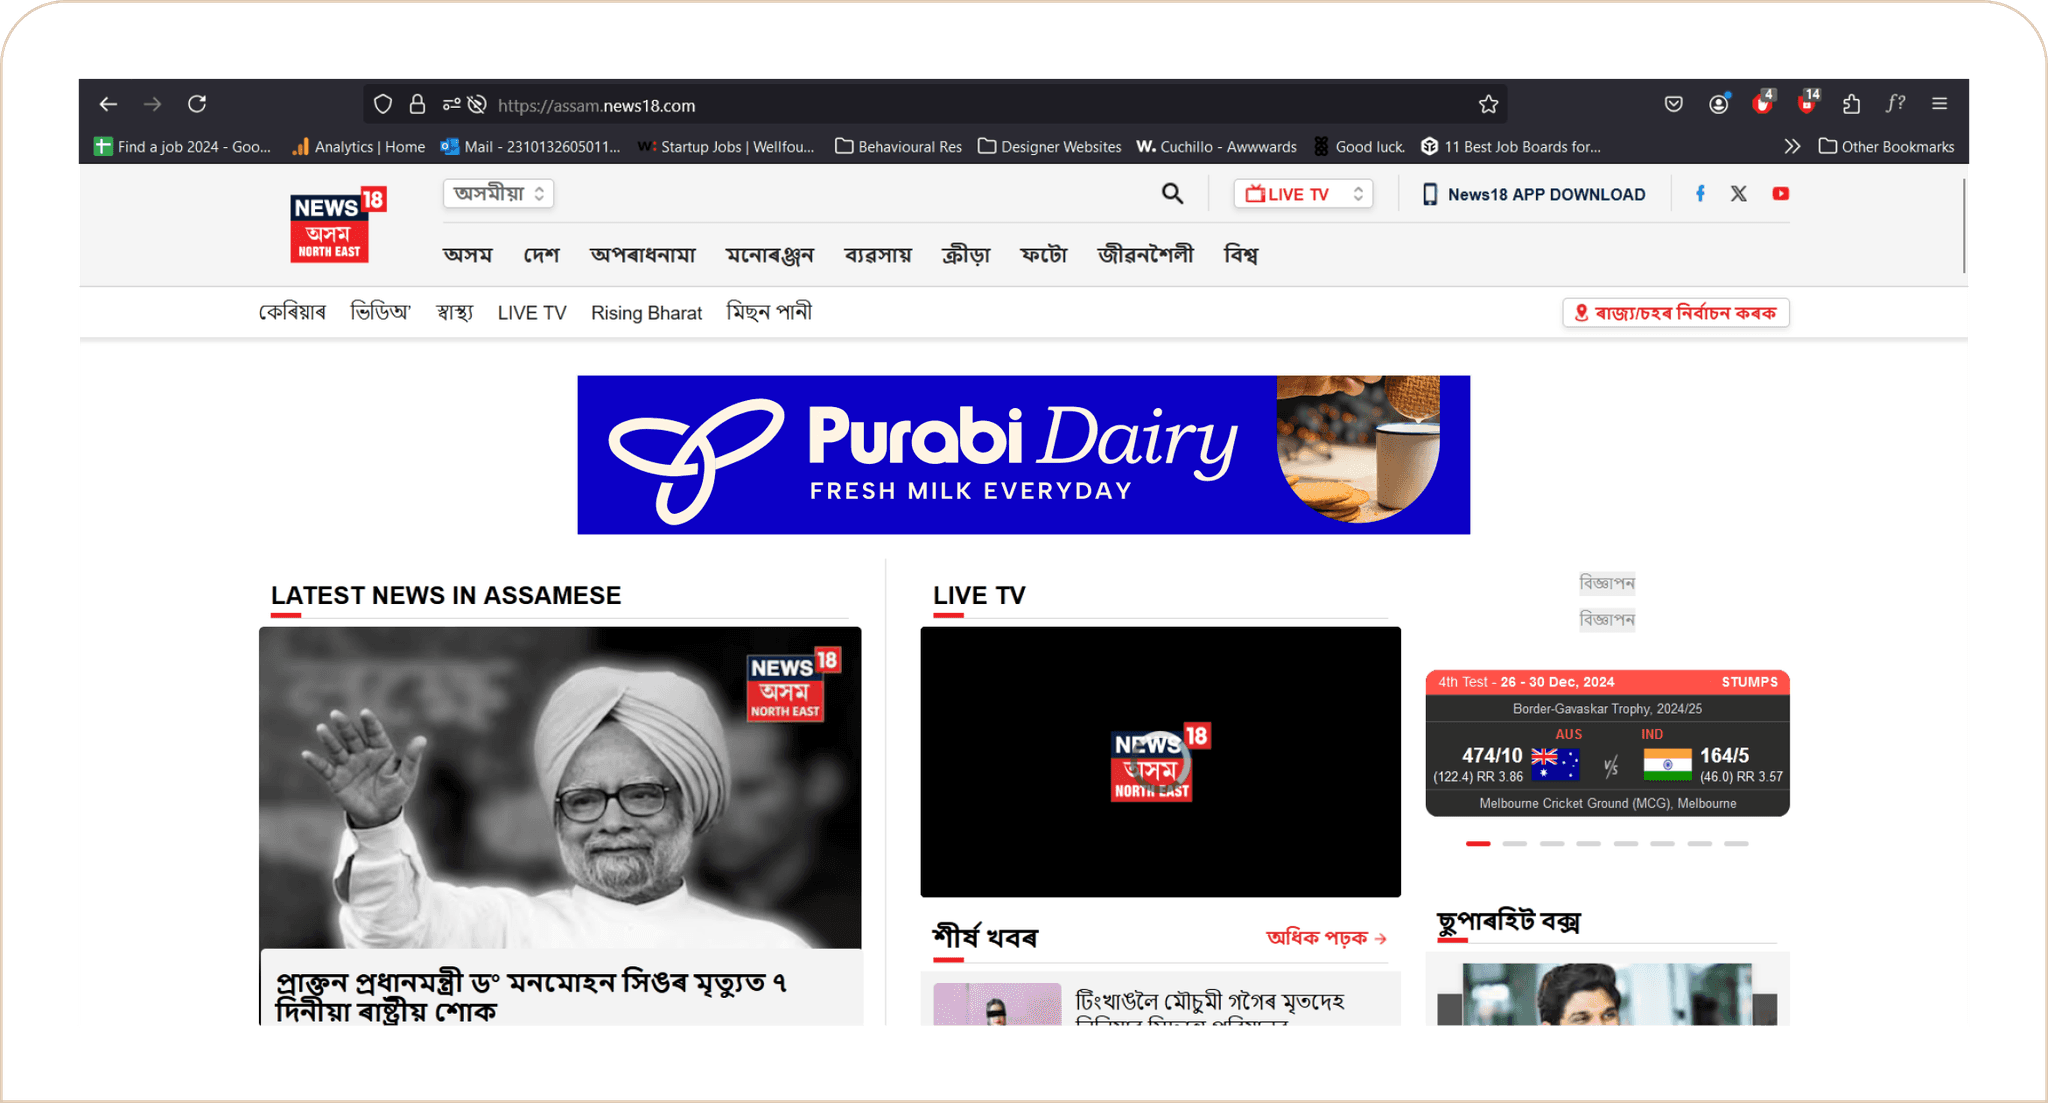Open the Purabi Dairy banner advertisement

tap(1023, 455)
